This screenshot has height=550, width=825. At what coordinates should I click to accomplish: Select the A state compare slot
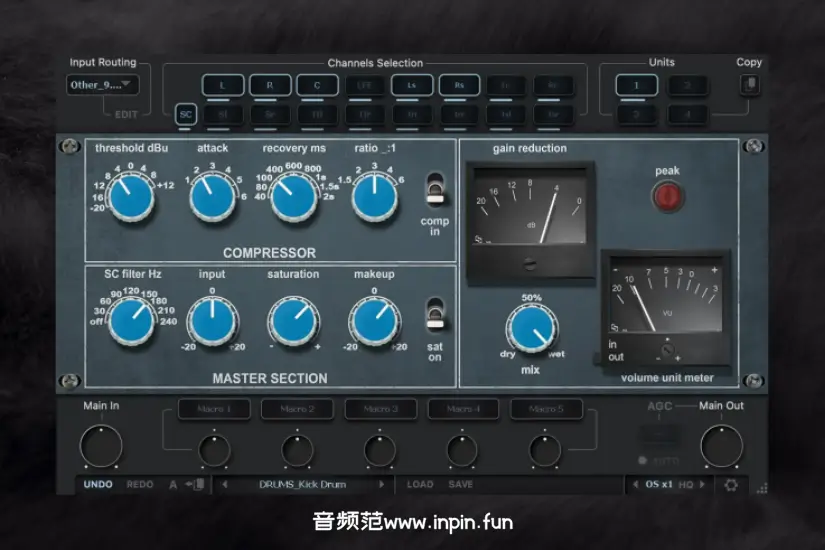click(x=173, y=484)
